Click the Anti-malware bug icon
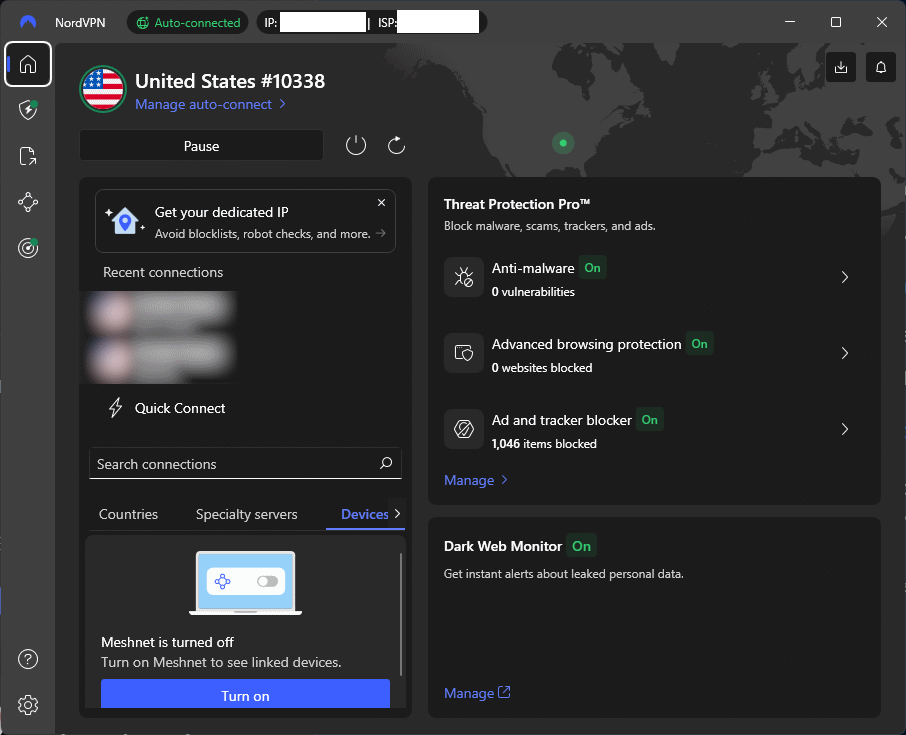 [463, 277]
